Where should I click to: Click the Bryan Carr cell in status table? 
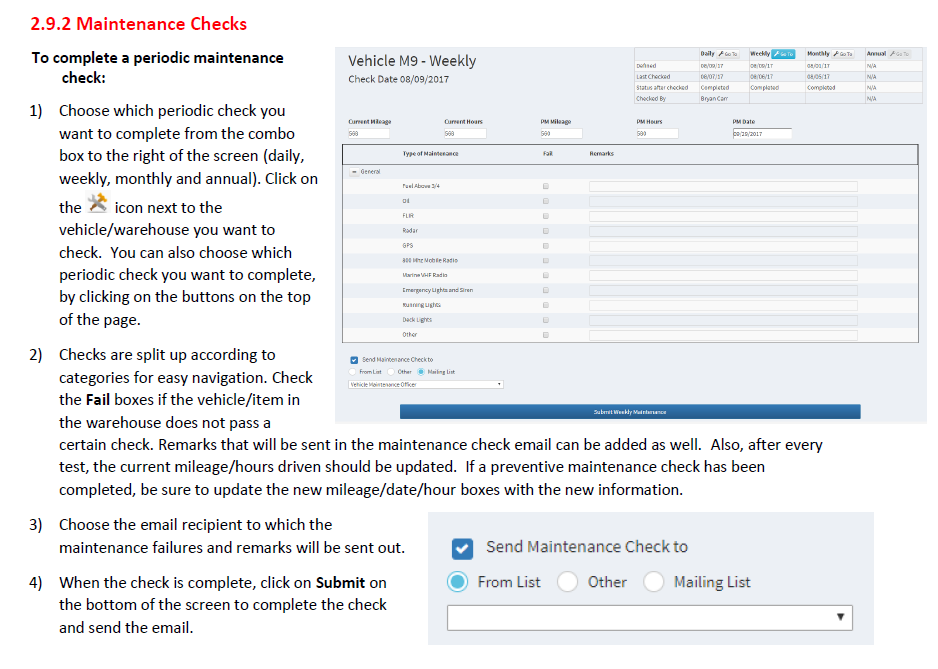point(714,99)
